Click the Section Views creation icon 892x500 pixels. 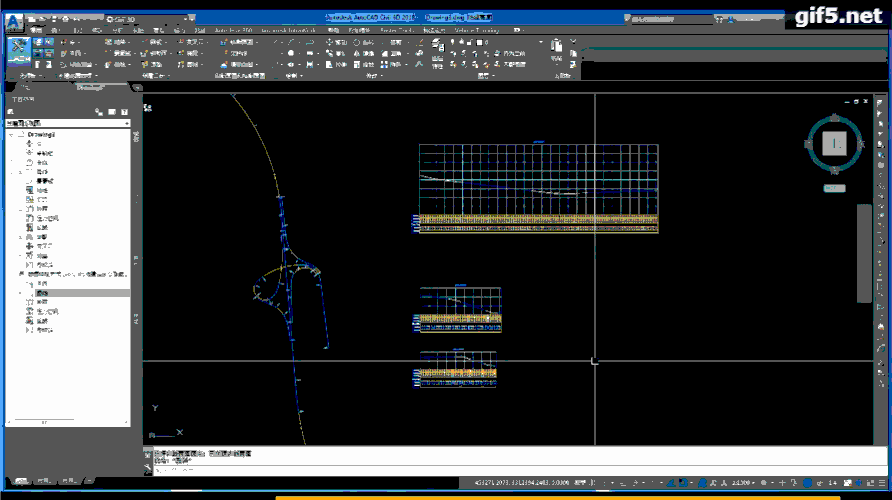coord(239,65)
